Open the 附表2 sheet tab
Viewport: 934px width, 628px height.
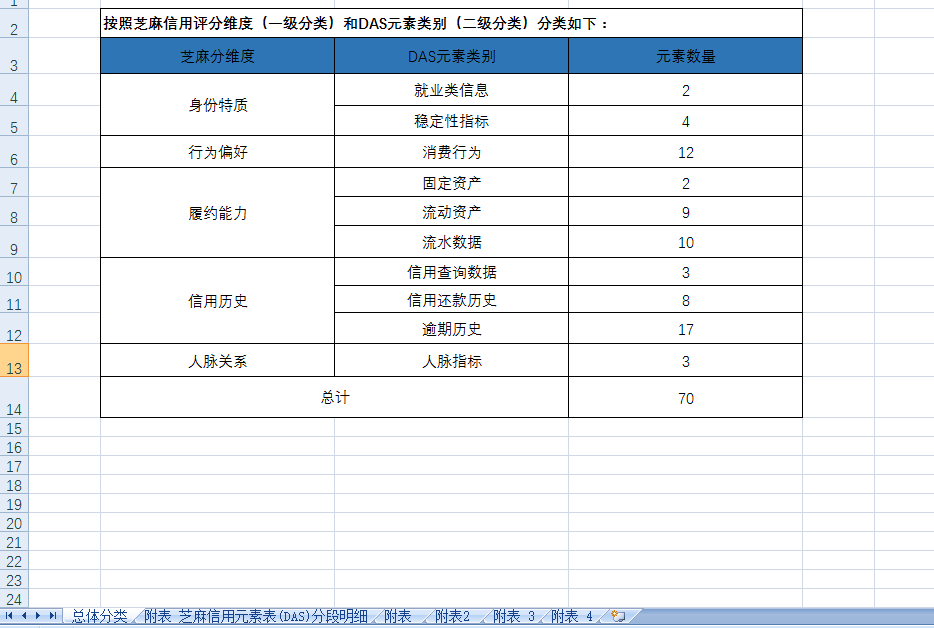[452, 616]
